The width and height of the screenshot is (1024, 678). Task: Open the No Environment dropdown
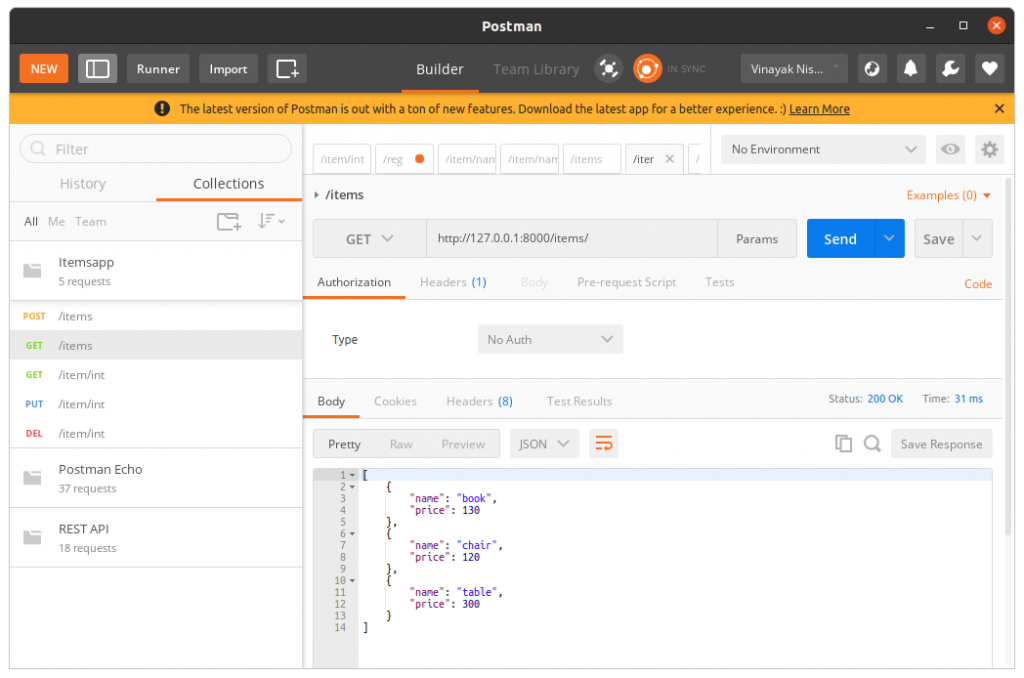click(823, 149)
